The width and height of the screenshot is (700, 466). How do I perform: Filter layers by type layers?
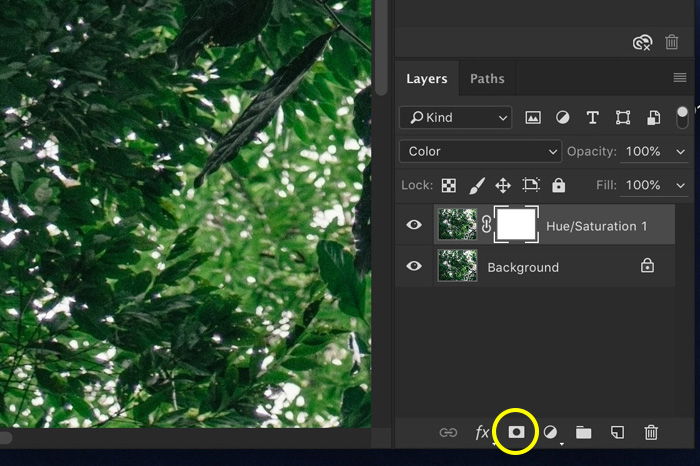[x=592, y=117]
